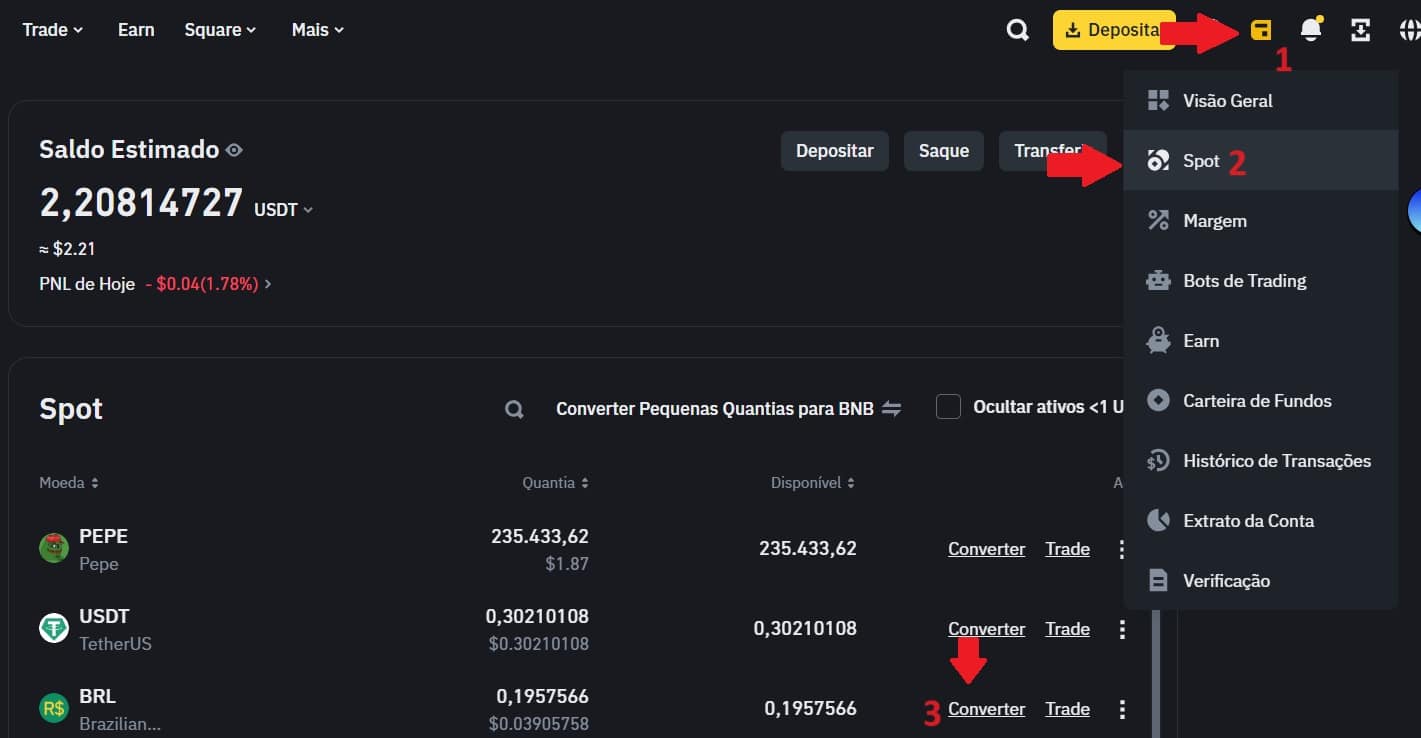Sort by Disponível column
1421x738 pixels.
[x=813, y=482]
